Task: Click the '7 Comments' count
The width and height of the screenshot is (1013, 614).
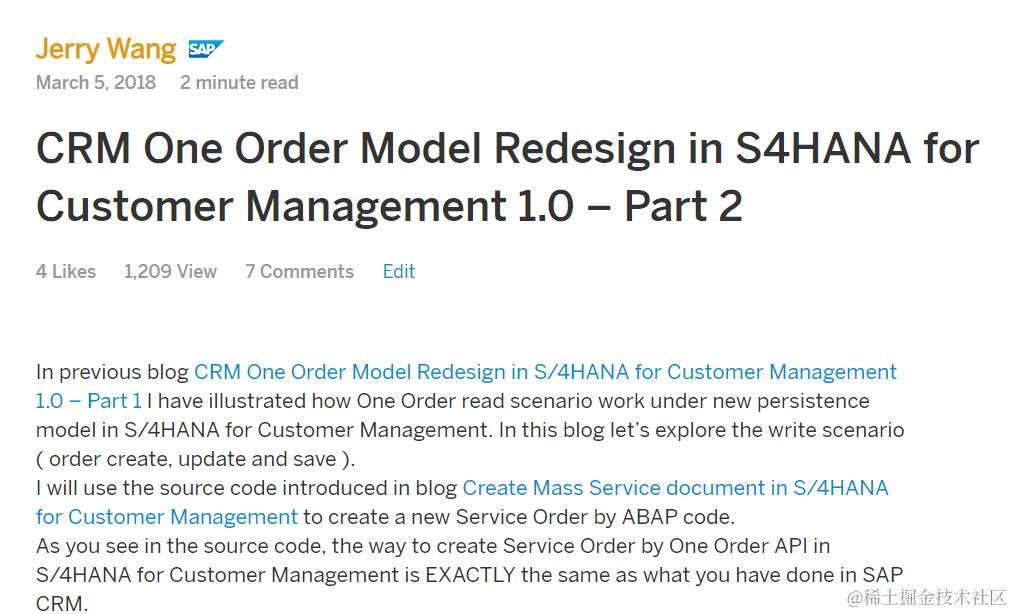Action: point(299,271)
